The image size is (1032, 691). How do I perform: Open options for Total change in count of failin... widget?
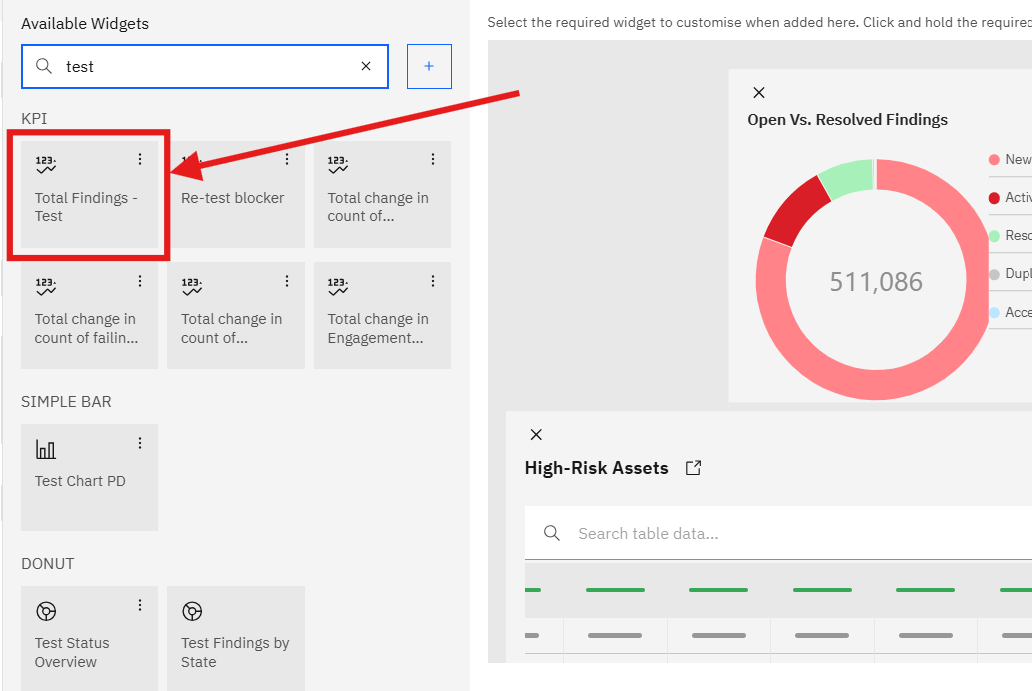point(140,281)
